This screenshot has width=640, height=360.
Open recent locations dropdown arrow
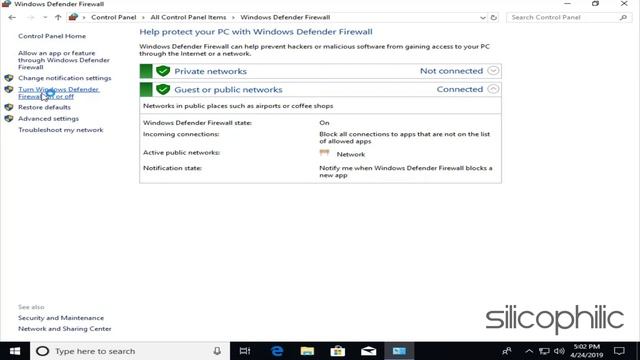point(45,18)
